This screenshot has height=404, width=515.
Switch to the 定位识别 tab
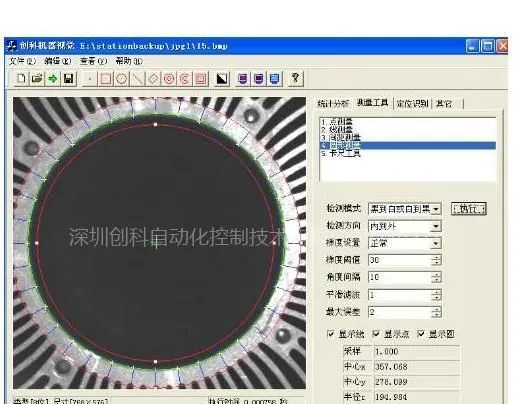[412, 104]
